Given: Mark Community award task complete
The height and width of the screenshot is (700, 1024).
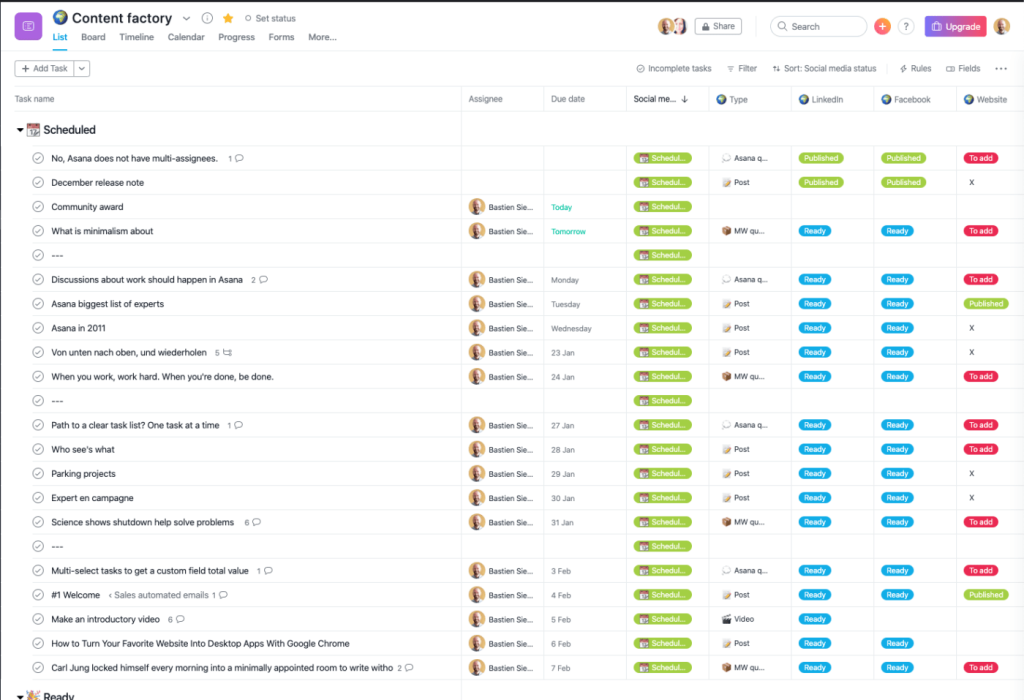Looking at the screenshot, I should pos(38,207).
